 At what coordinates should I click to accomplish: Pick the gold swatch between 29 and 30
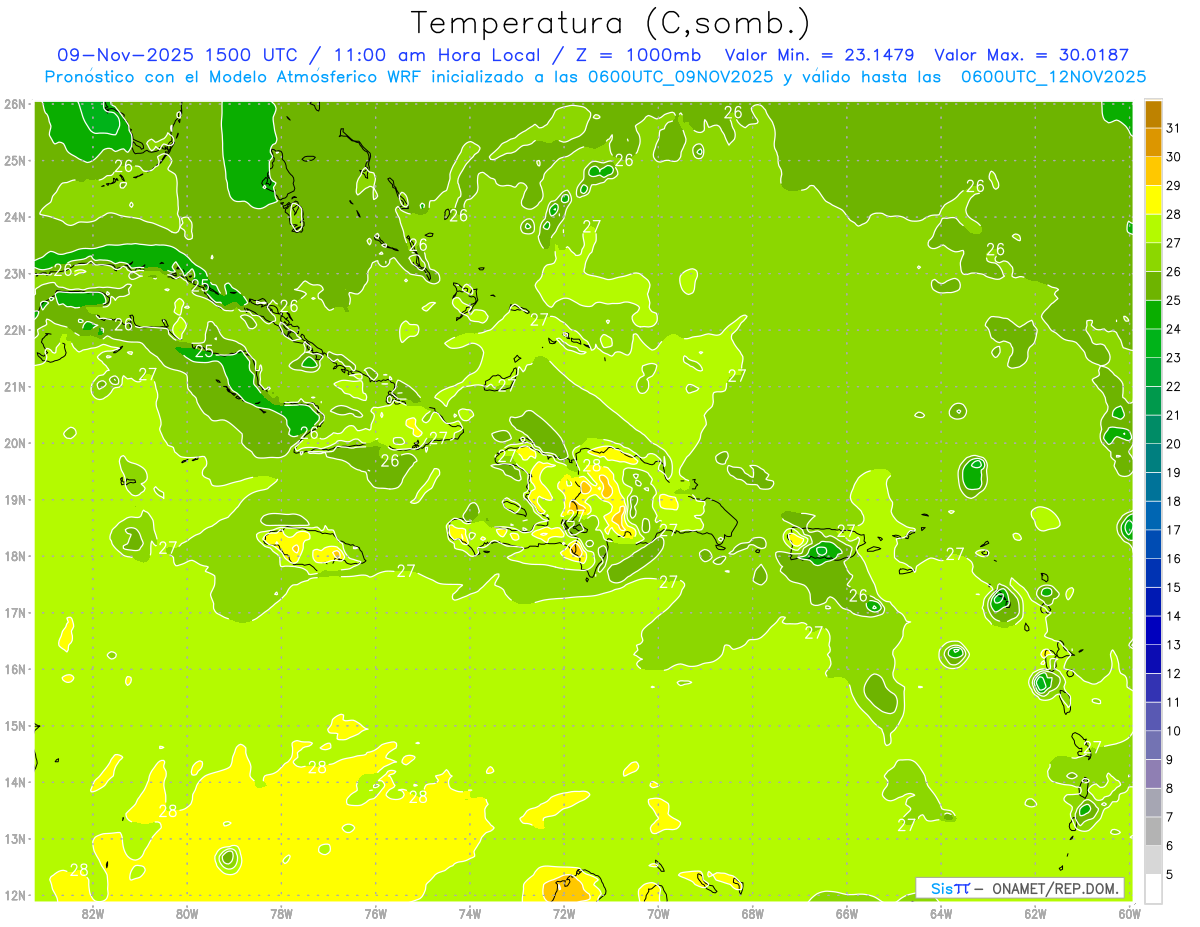click(x=1153, y=171)
